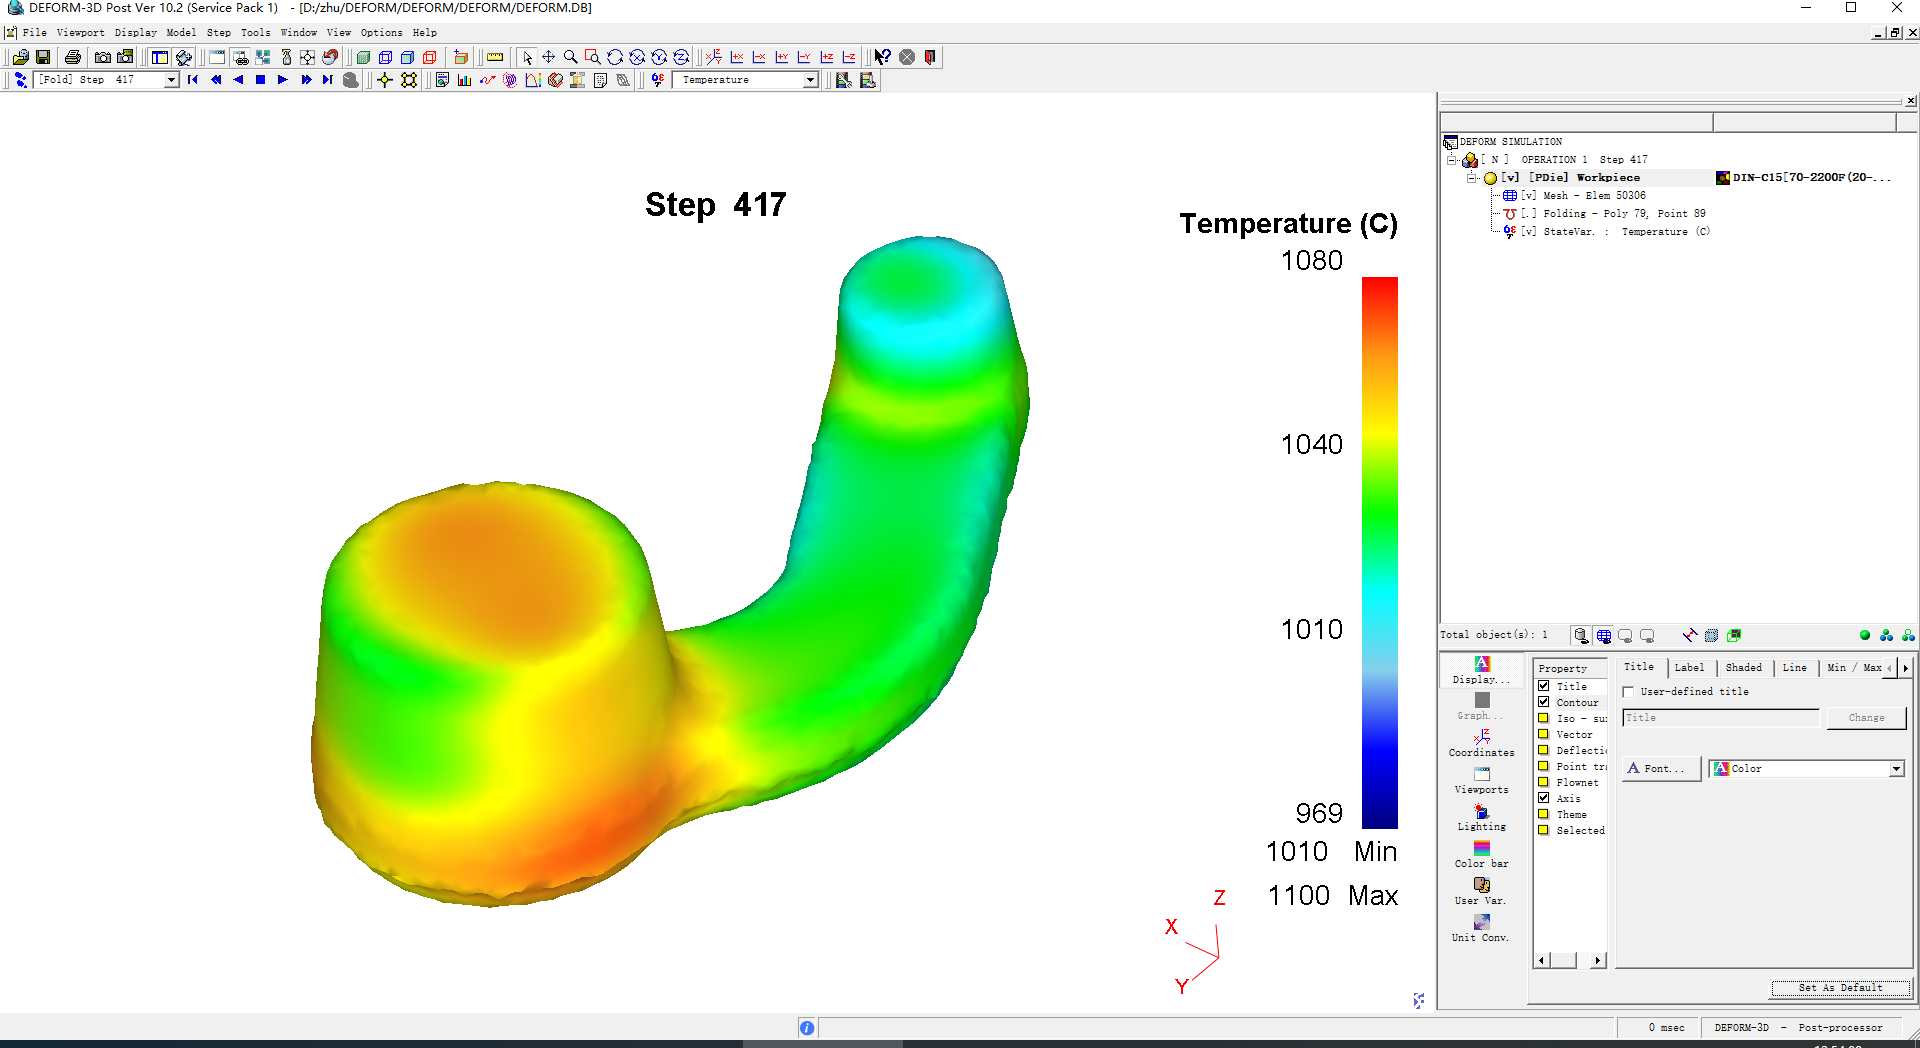Click the Save floppy disk icon
This screenshot has width=1920, height=1048.
point(43,57)
